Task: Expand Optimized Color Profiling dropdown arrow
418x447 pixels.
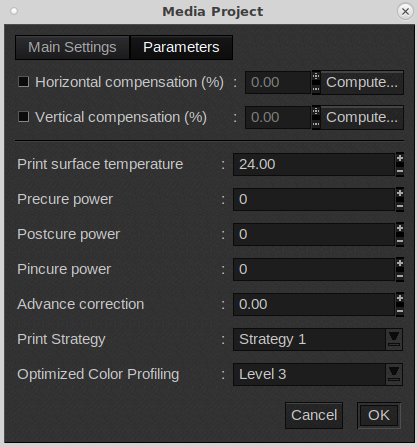Action: (394, 374)
